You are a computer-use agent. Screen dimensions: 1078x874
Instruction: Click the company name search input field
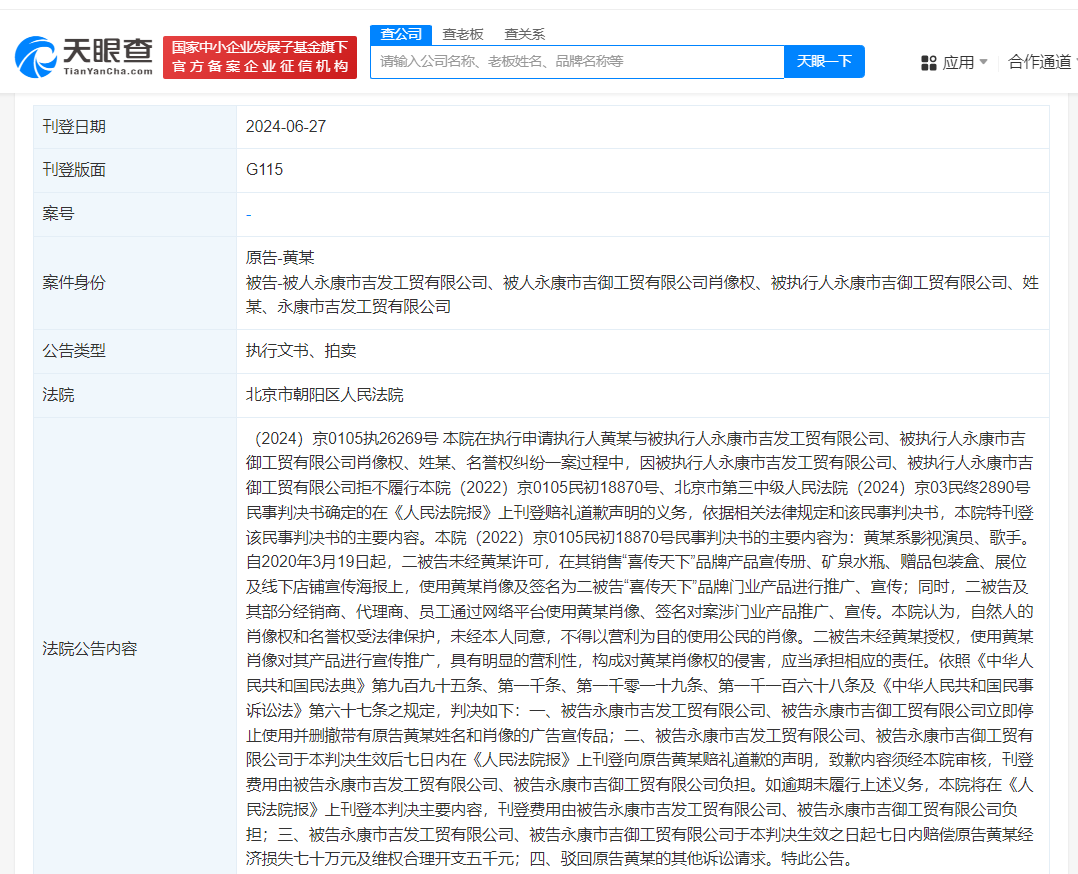(x=577, y=61)
